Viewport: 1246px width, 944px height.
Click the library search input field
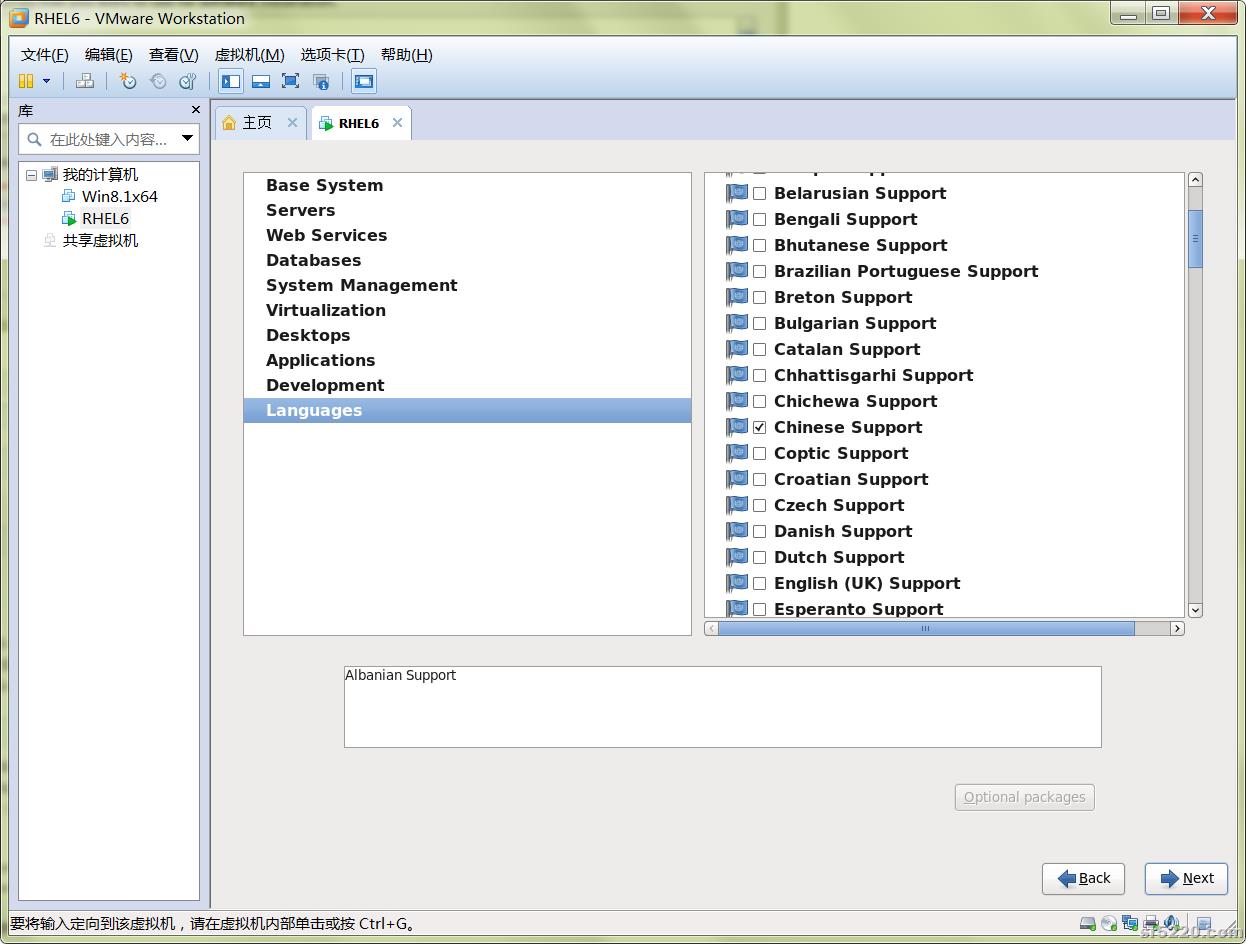click(108, 139)
